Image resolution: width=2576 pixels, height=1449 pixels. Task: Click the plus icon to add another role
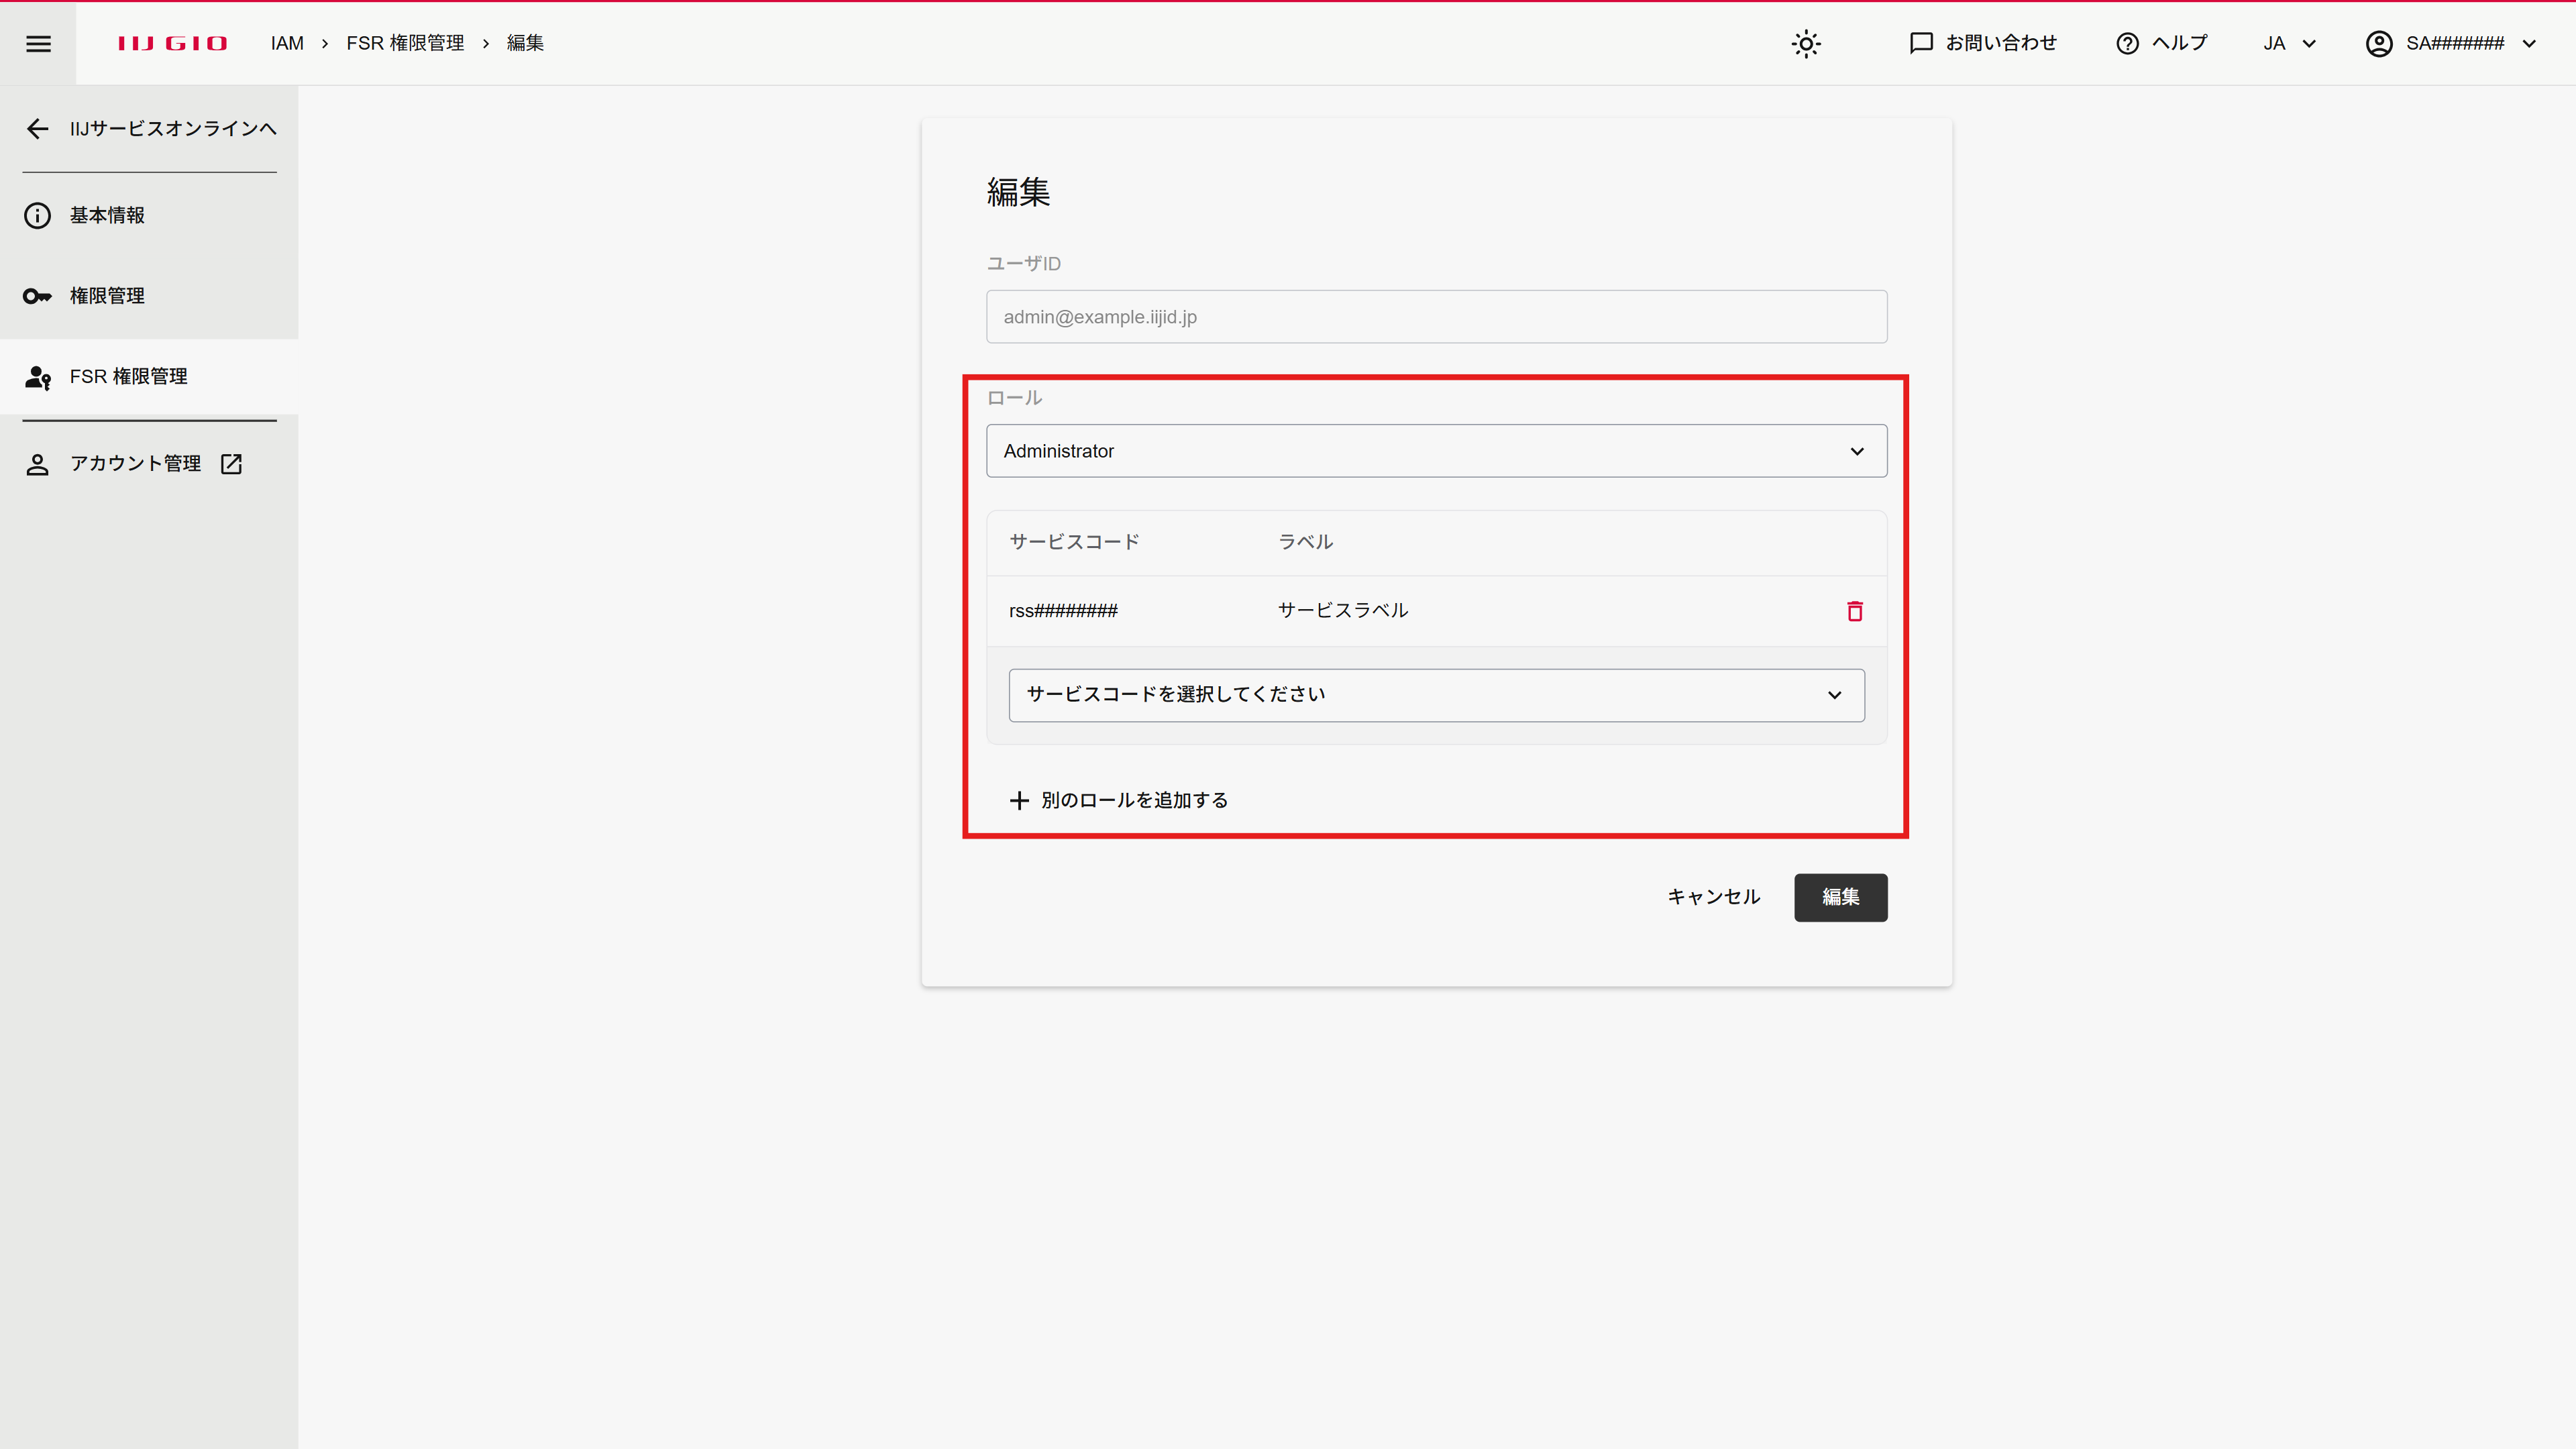(1018, 800)
